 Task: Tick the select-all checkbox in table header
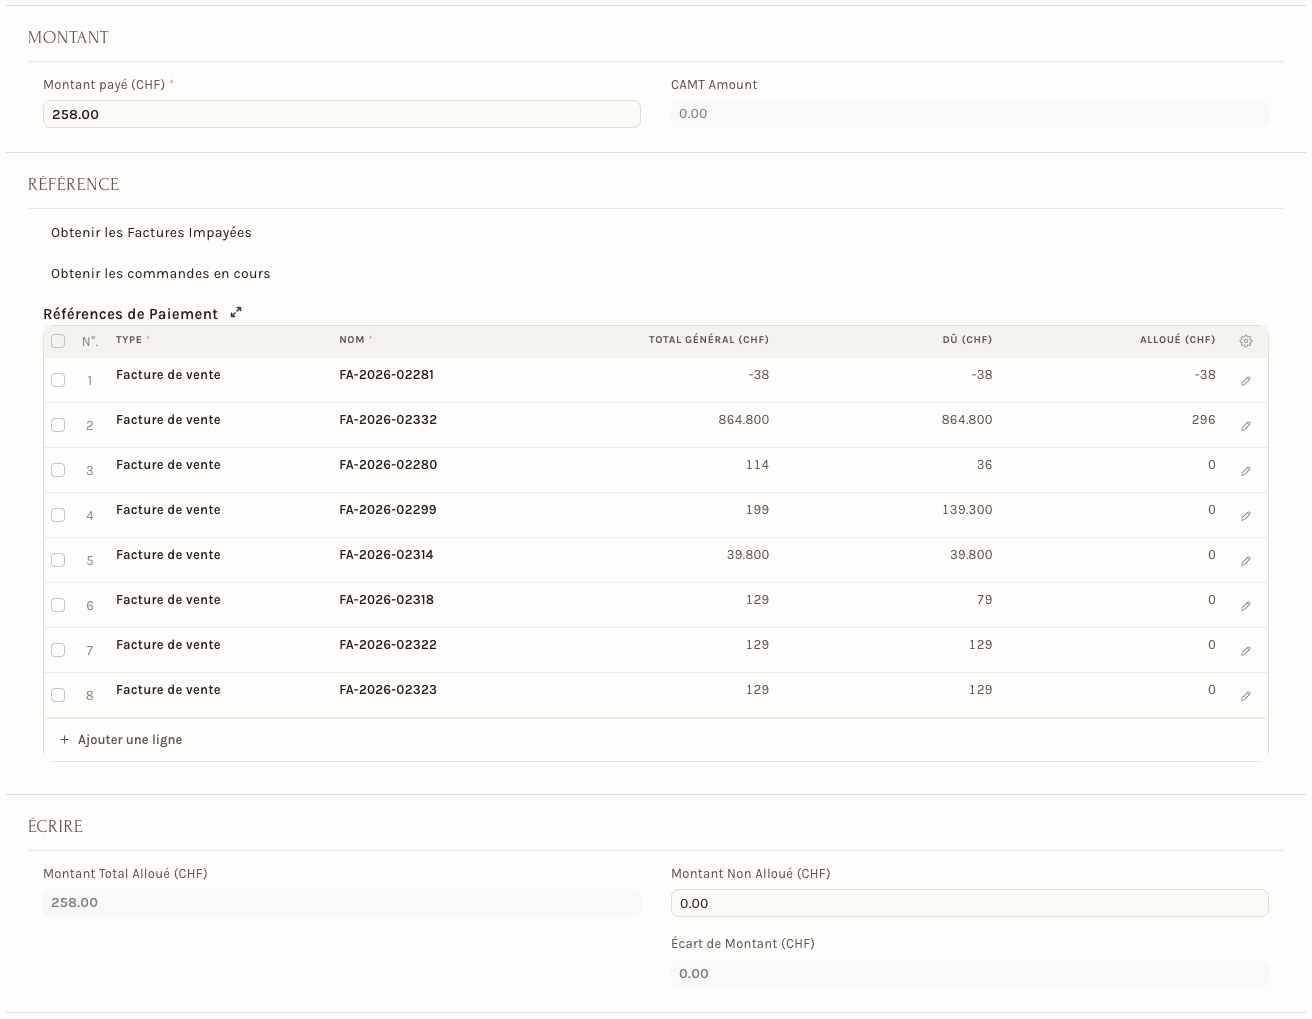58,341
